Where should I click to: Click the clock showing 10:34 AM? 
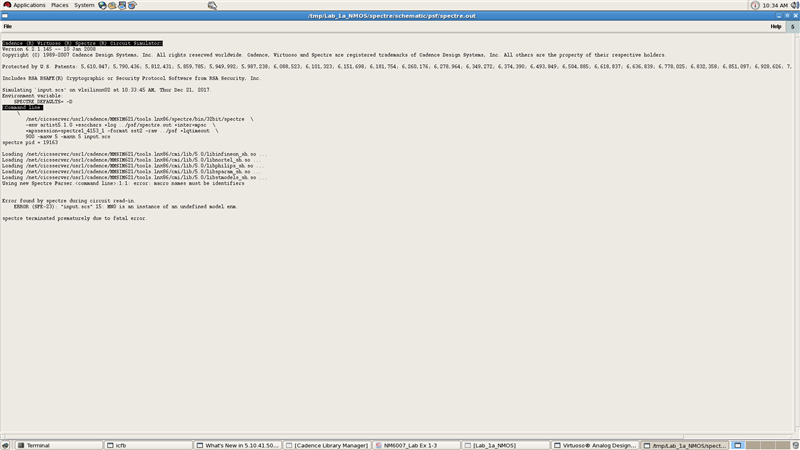(x=775, y=5)
